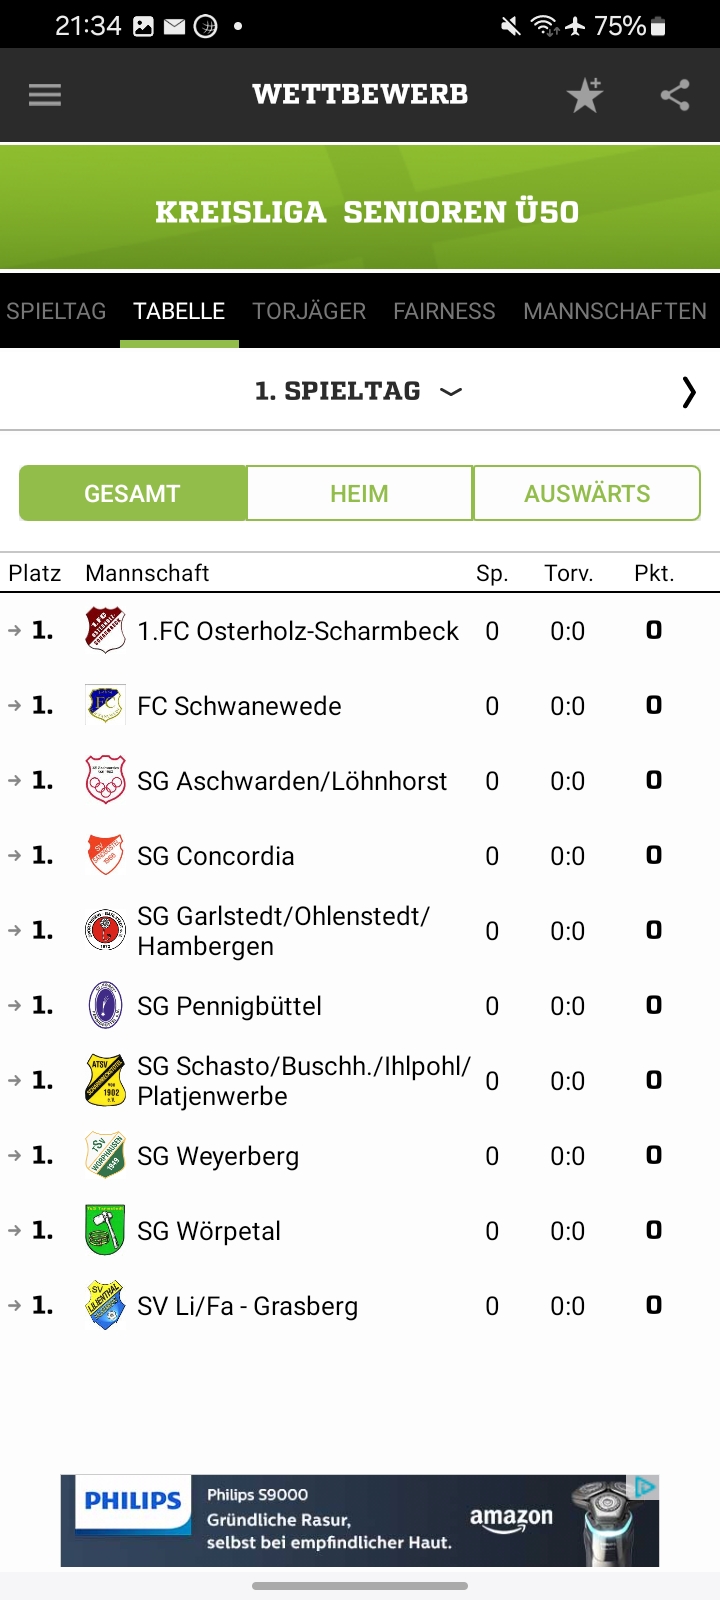720x1600 pixels.
Task: Add competition to favorites with star icon
Action: coord(585,95)
